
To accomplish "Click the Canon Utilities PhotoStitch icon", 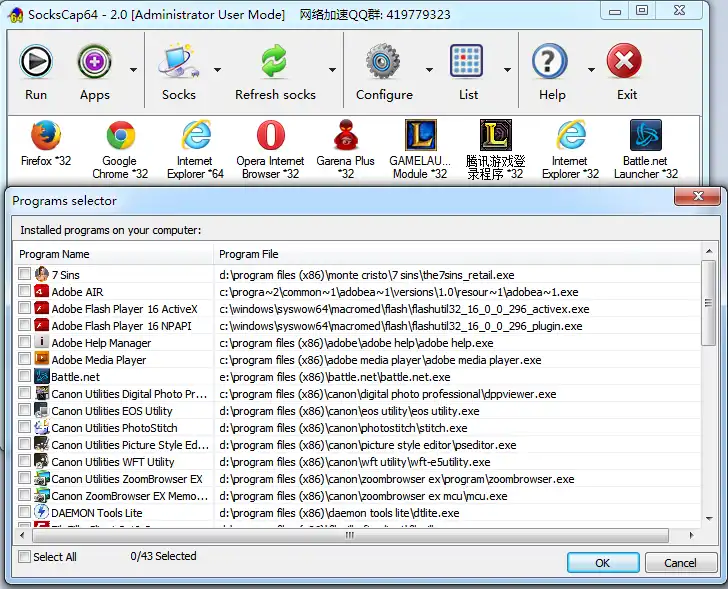I will (42, 427).
